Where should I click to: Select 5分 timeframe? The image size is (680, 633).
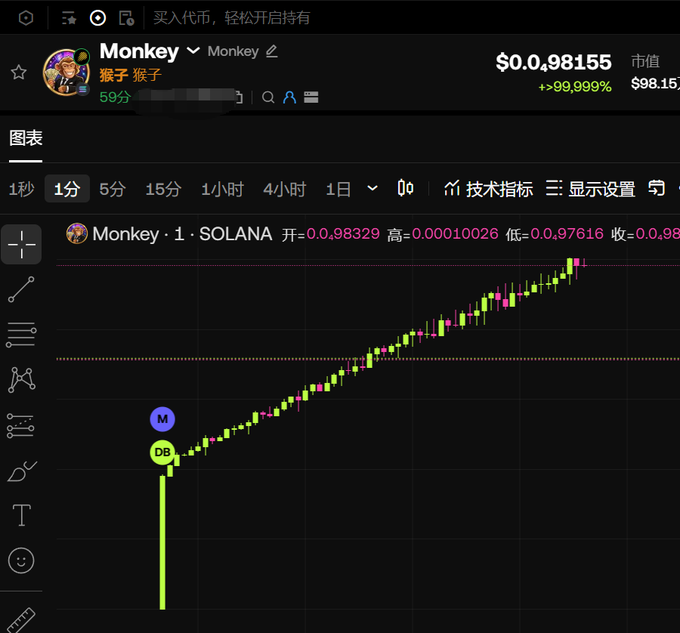112,189
